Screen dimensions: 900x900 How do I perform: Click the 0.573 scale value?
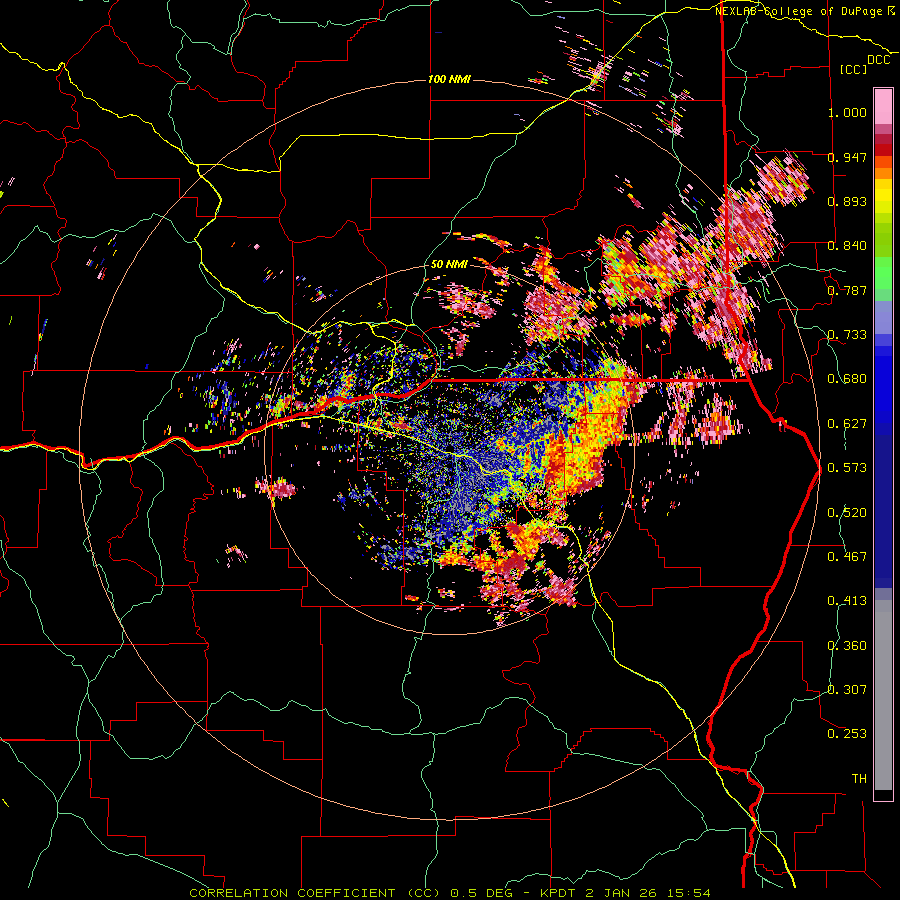(847, 468)
